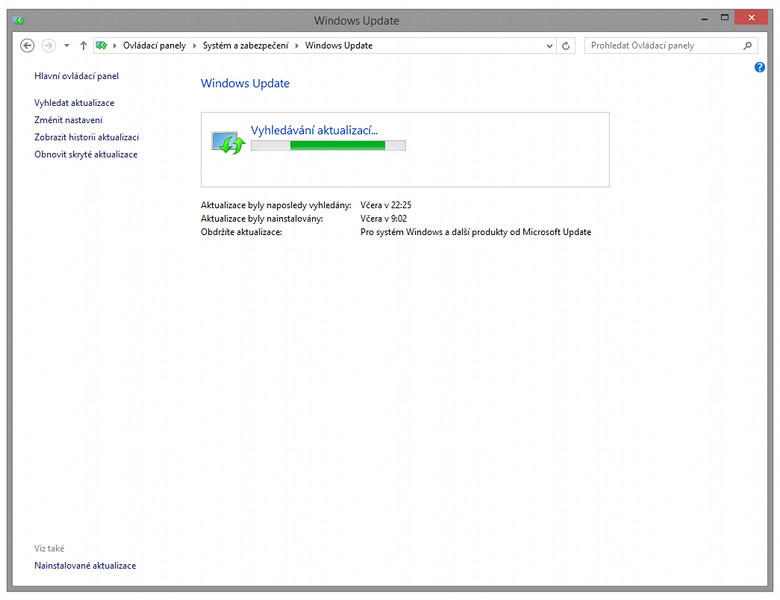Image resolution: width=780 pixels, height=600 pixels.
Task: Open the recent locations dropdown arrow
Action: click(x=66, y=46)
